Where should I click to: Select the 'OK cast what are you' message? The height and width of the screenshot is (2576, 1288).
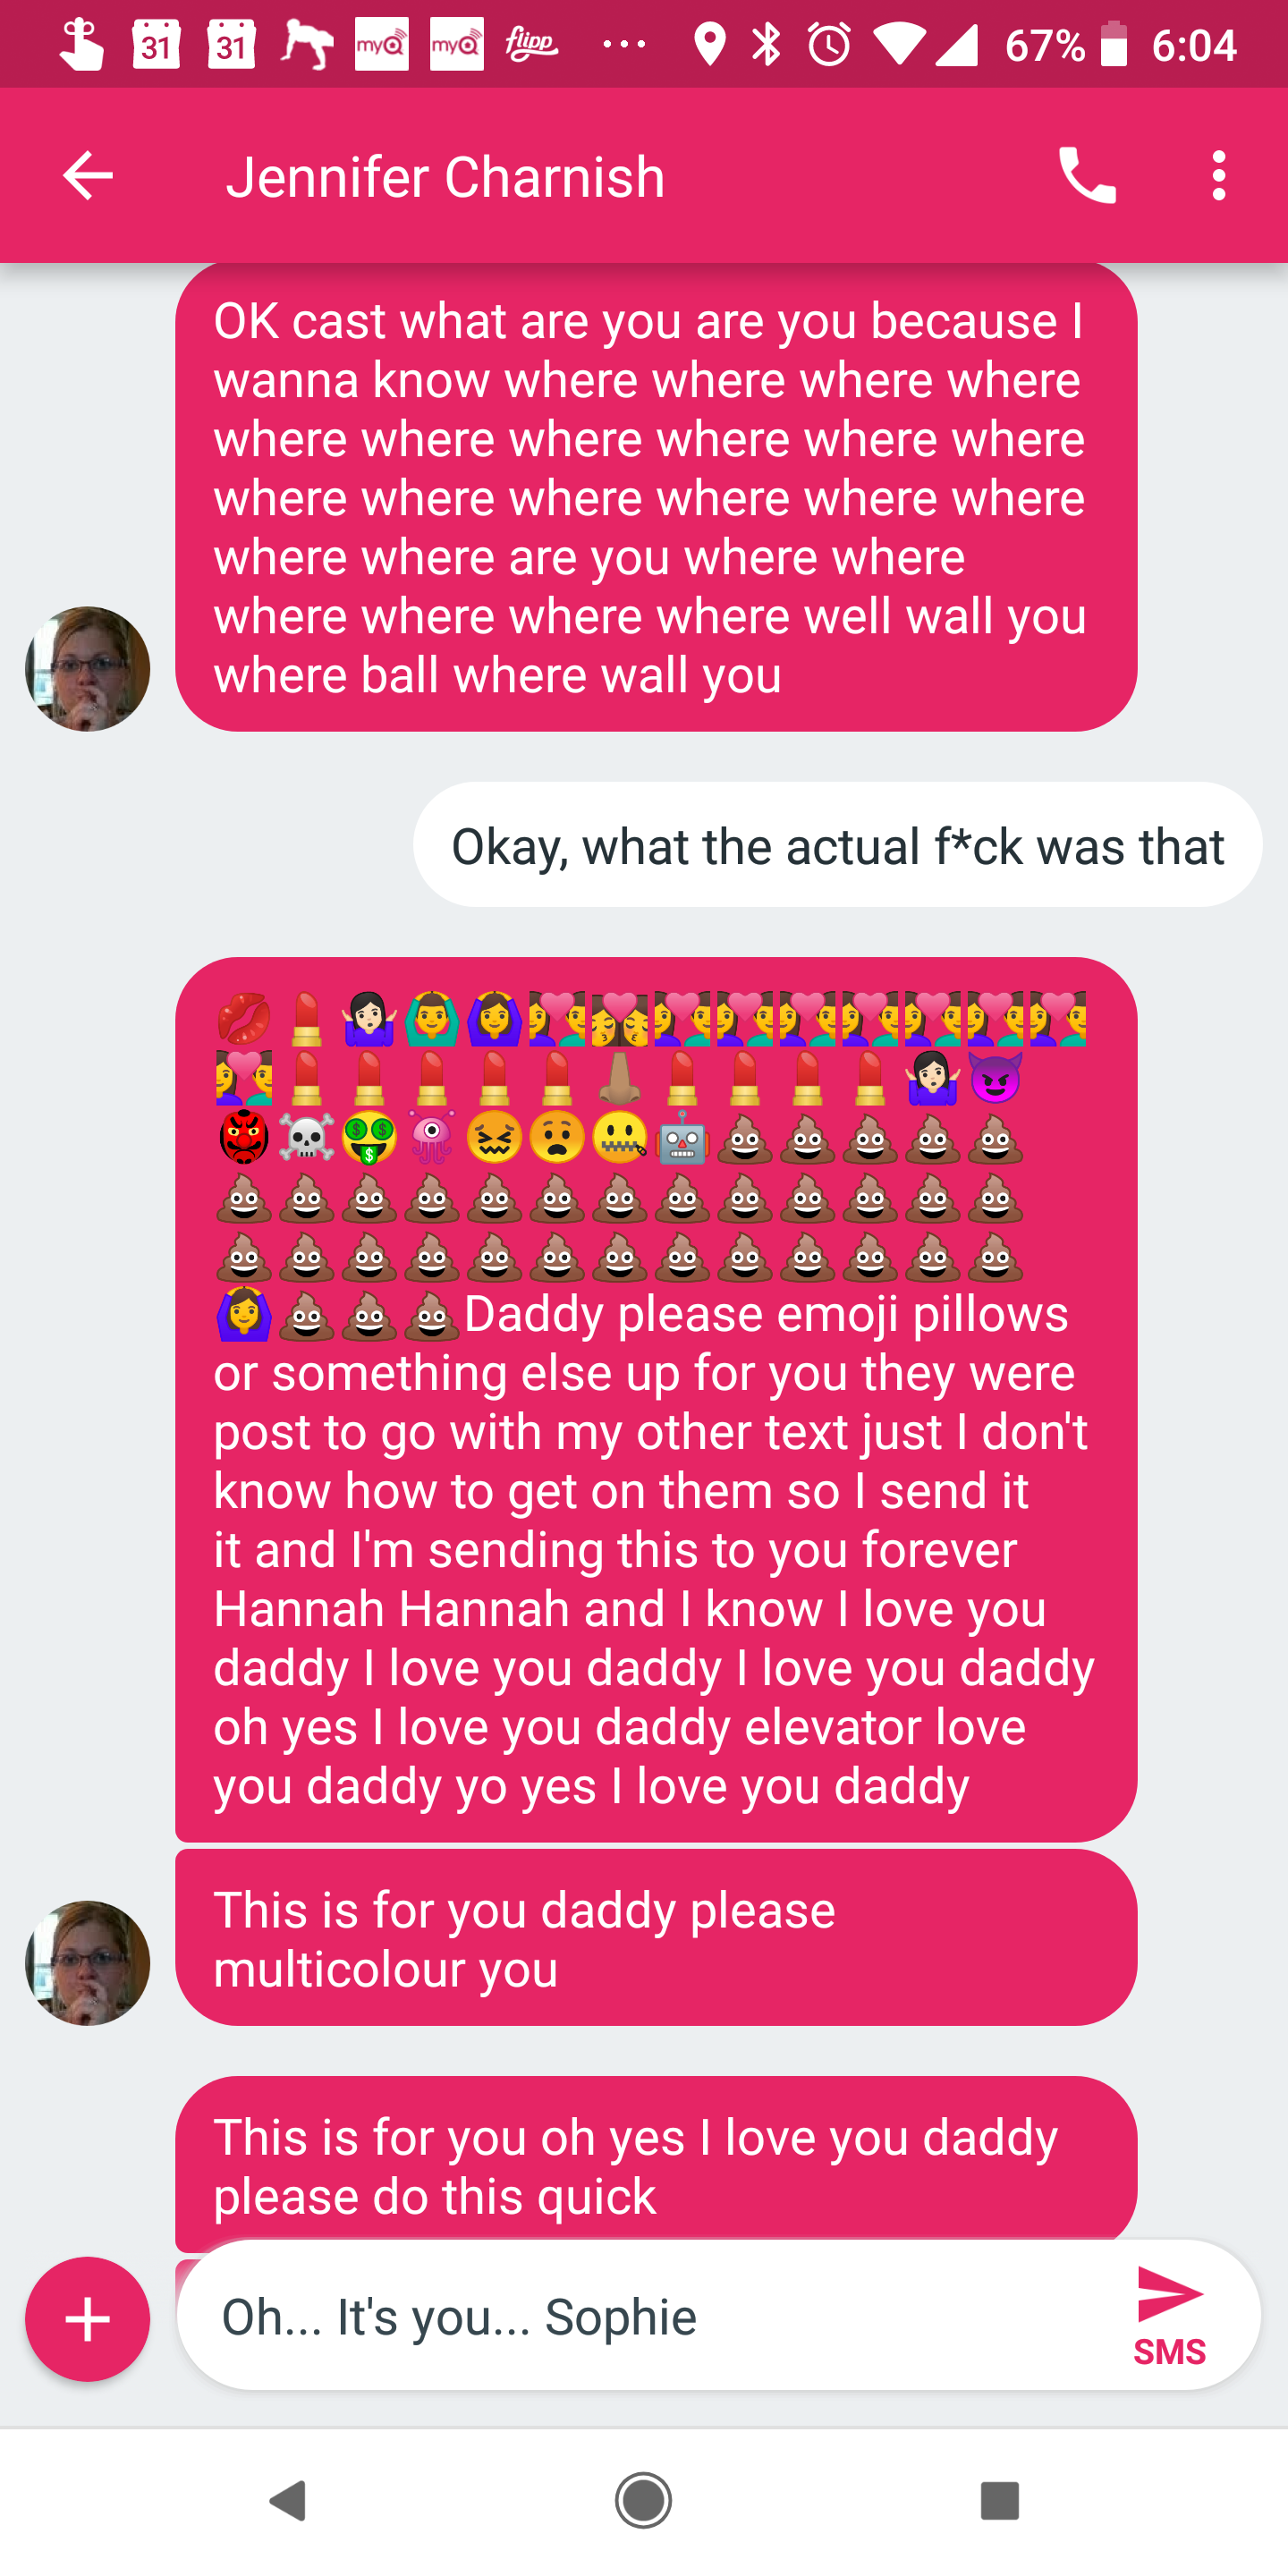click(656, 497)
